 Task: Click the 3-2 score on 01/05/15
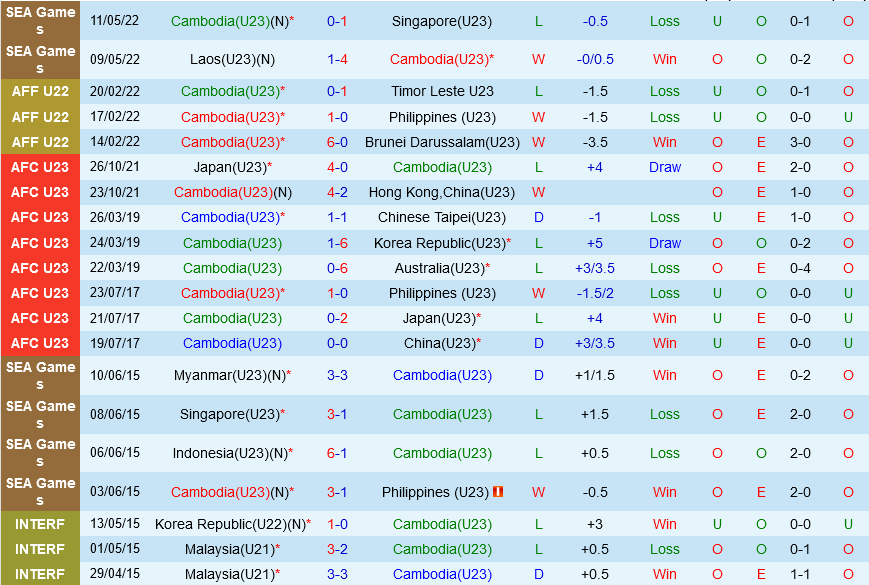coord(337,550)
